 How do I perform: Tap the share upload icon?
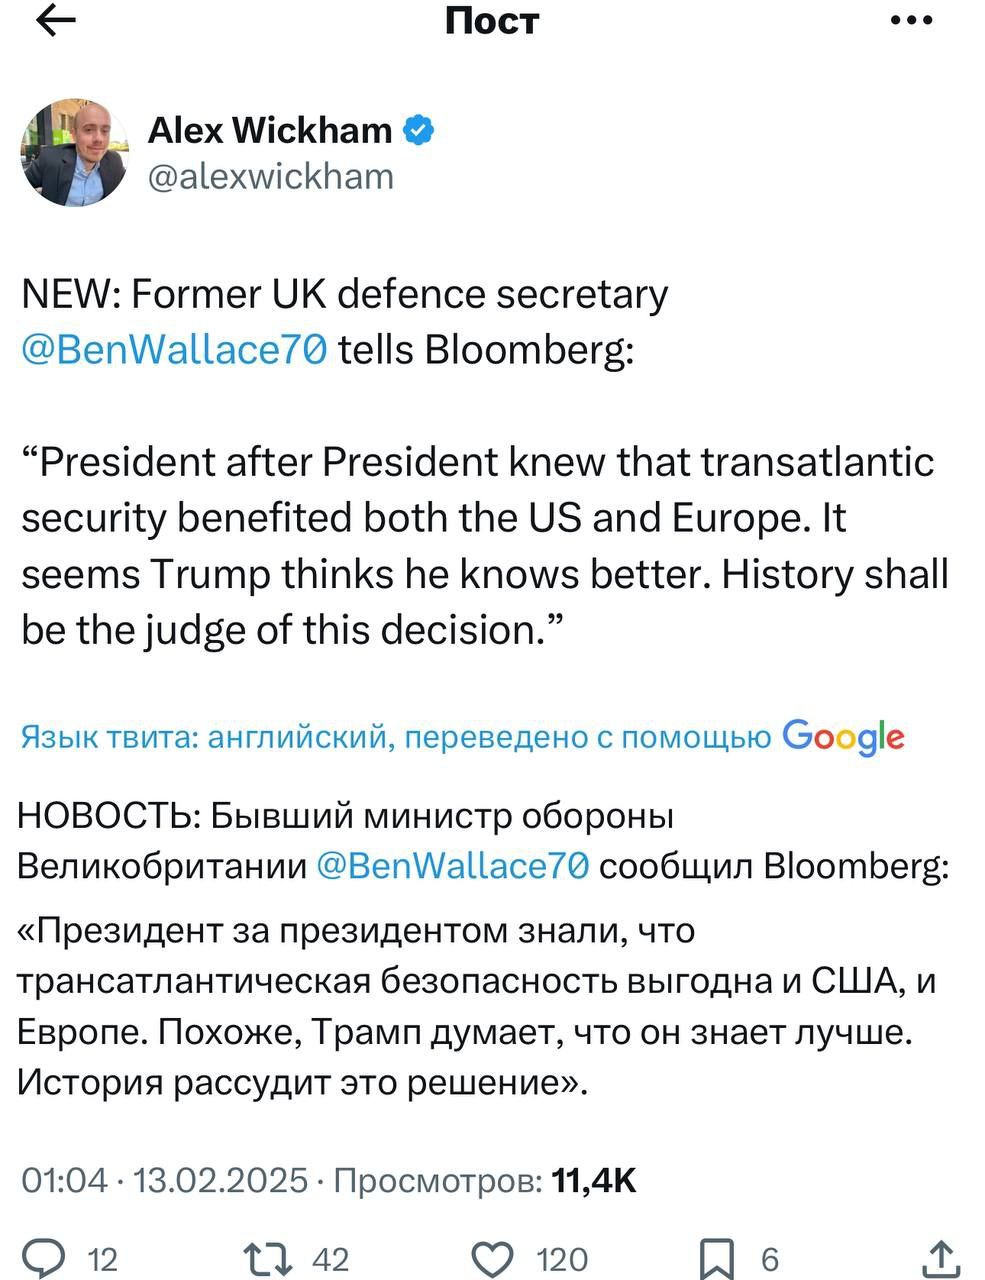pos(941,1257)
